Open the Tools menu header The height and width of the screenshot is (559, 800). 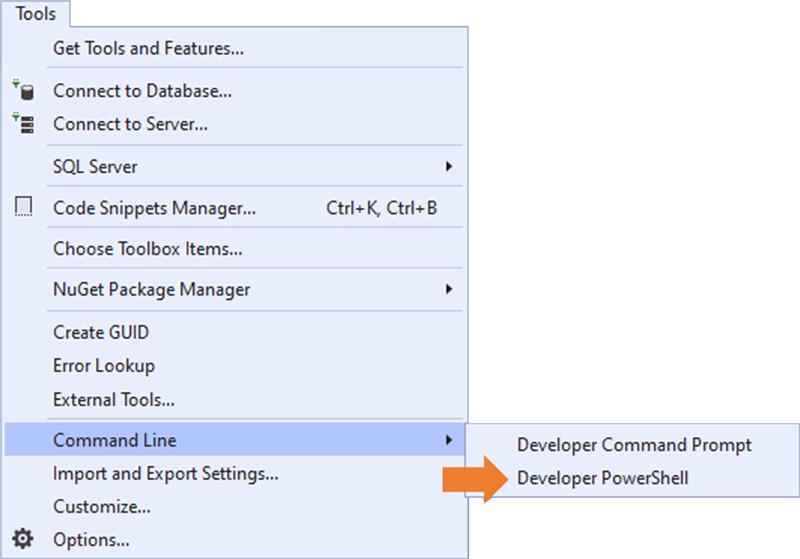[35, 13]
